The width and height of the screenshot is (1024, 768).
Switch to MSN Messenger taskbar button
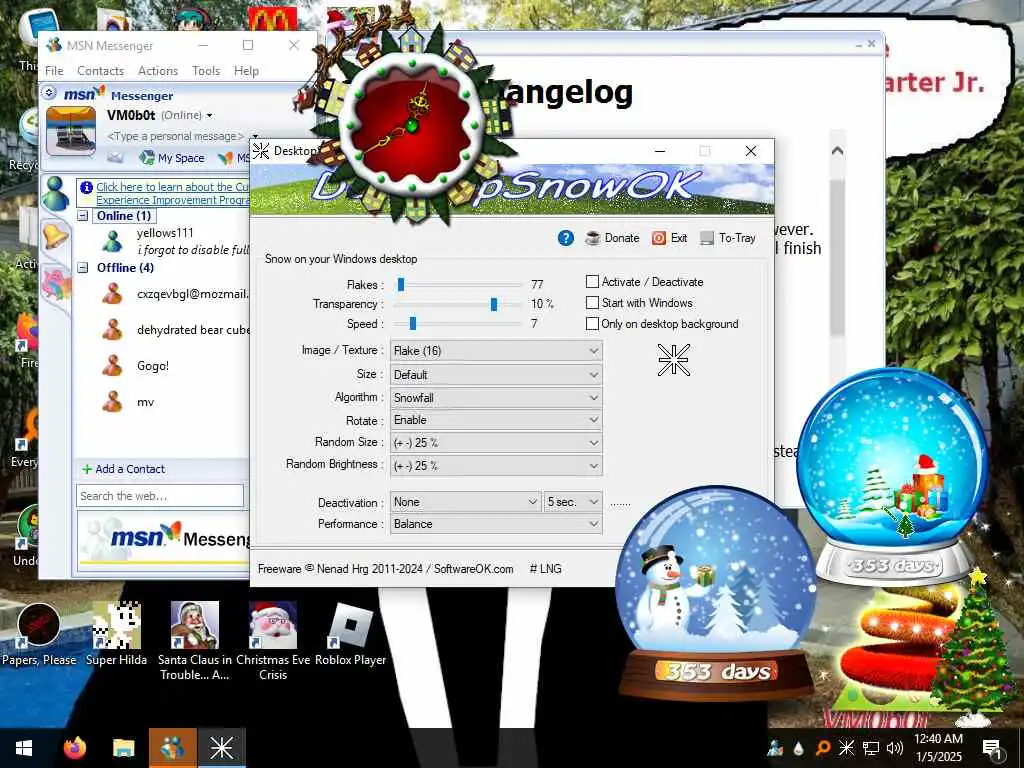pyautogui.click(x=172, y=748)
